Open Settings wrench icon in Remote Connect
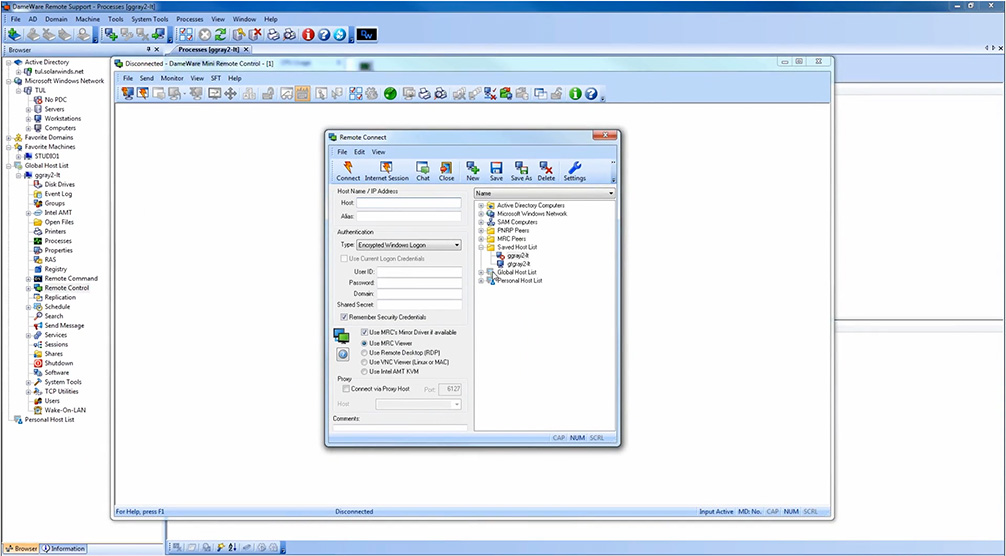The width and height of the screenshot is (1006, 556). pyautogui.click(x=574, y=171)
